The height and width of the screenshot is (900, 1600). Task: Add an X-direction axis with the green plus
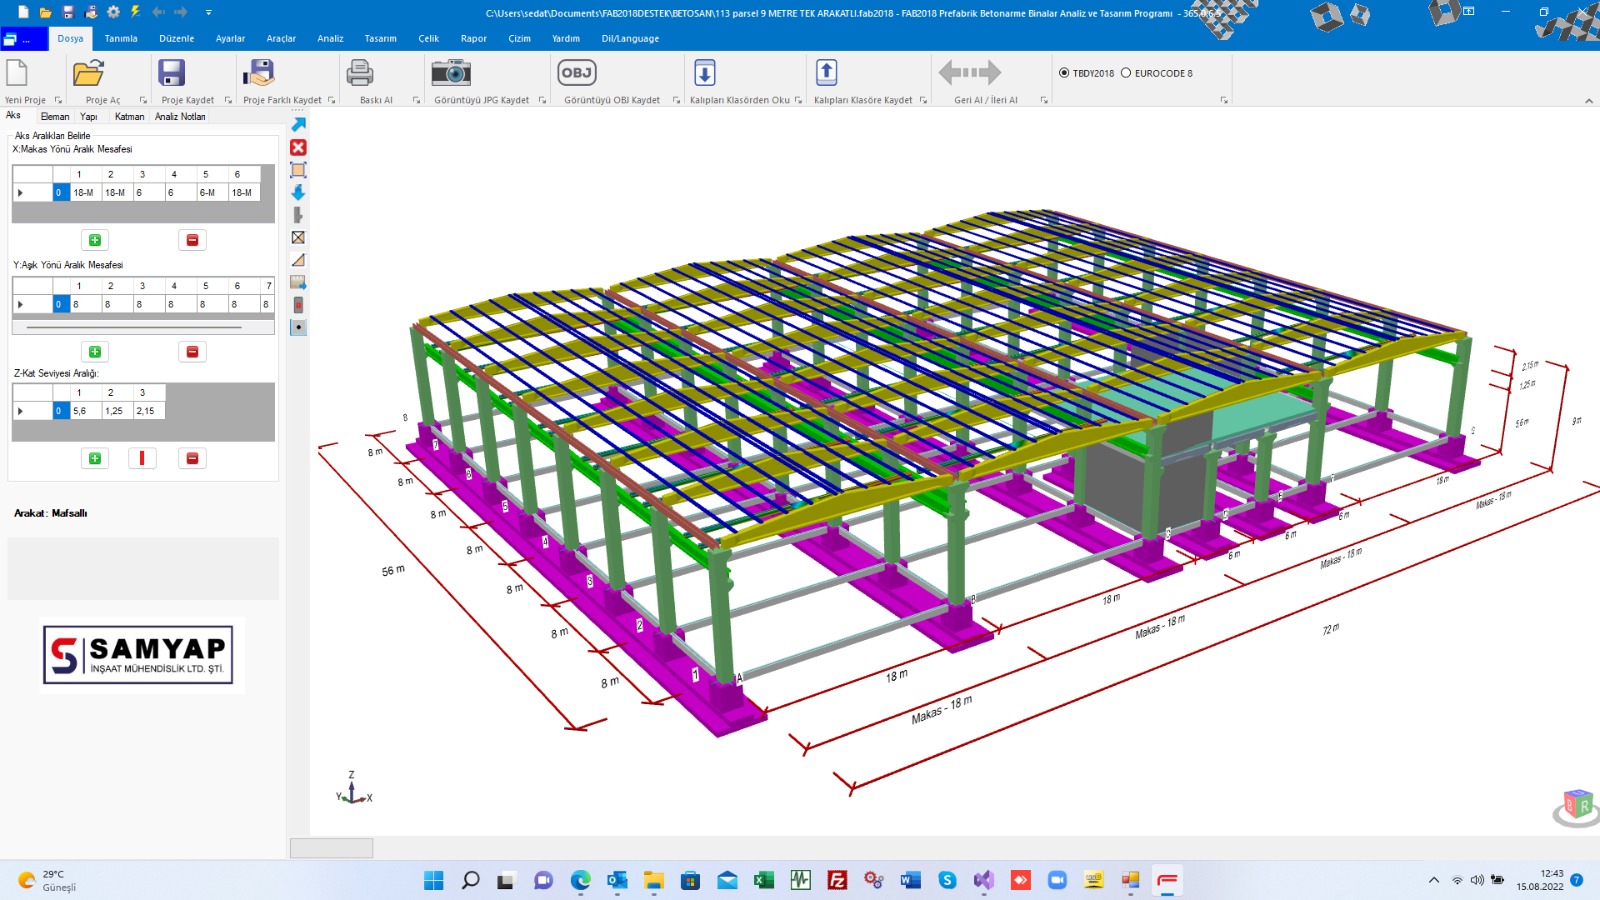pyautogui.click(x=95, y=240)
